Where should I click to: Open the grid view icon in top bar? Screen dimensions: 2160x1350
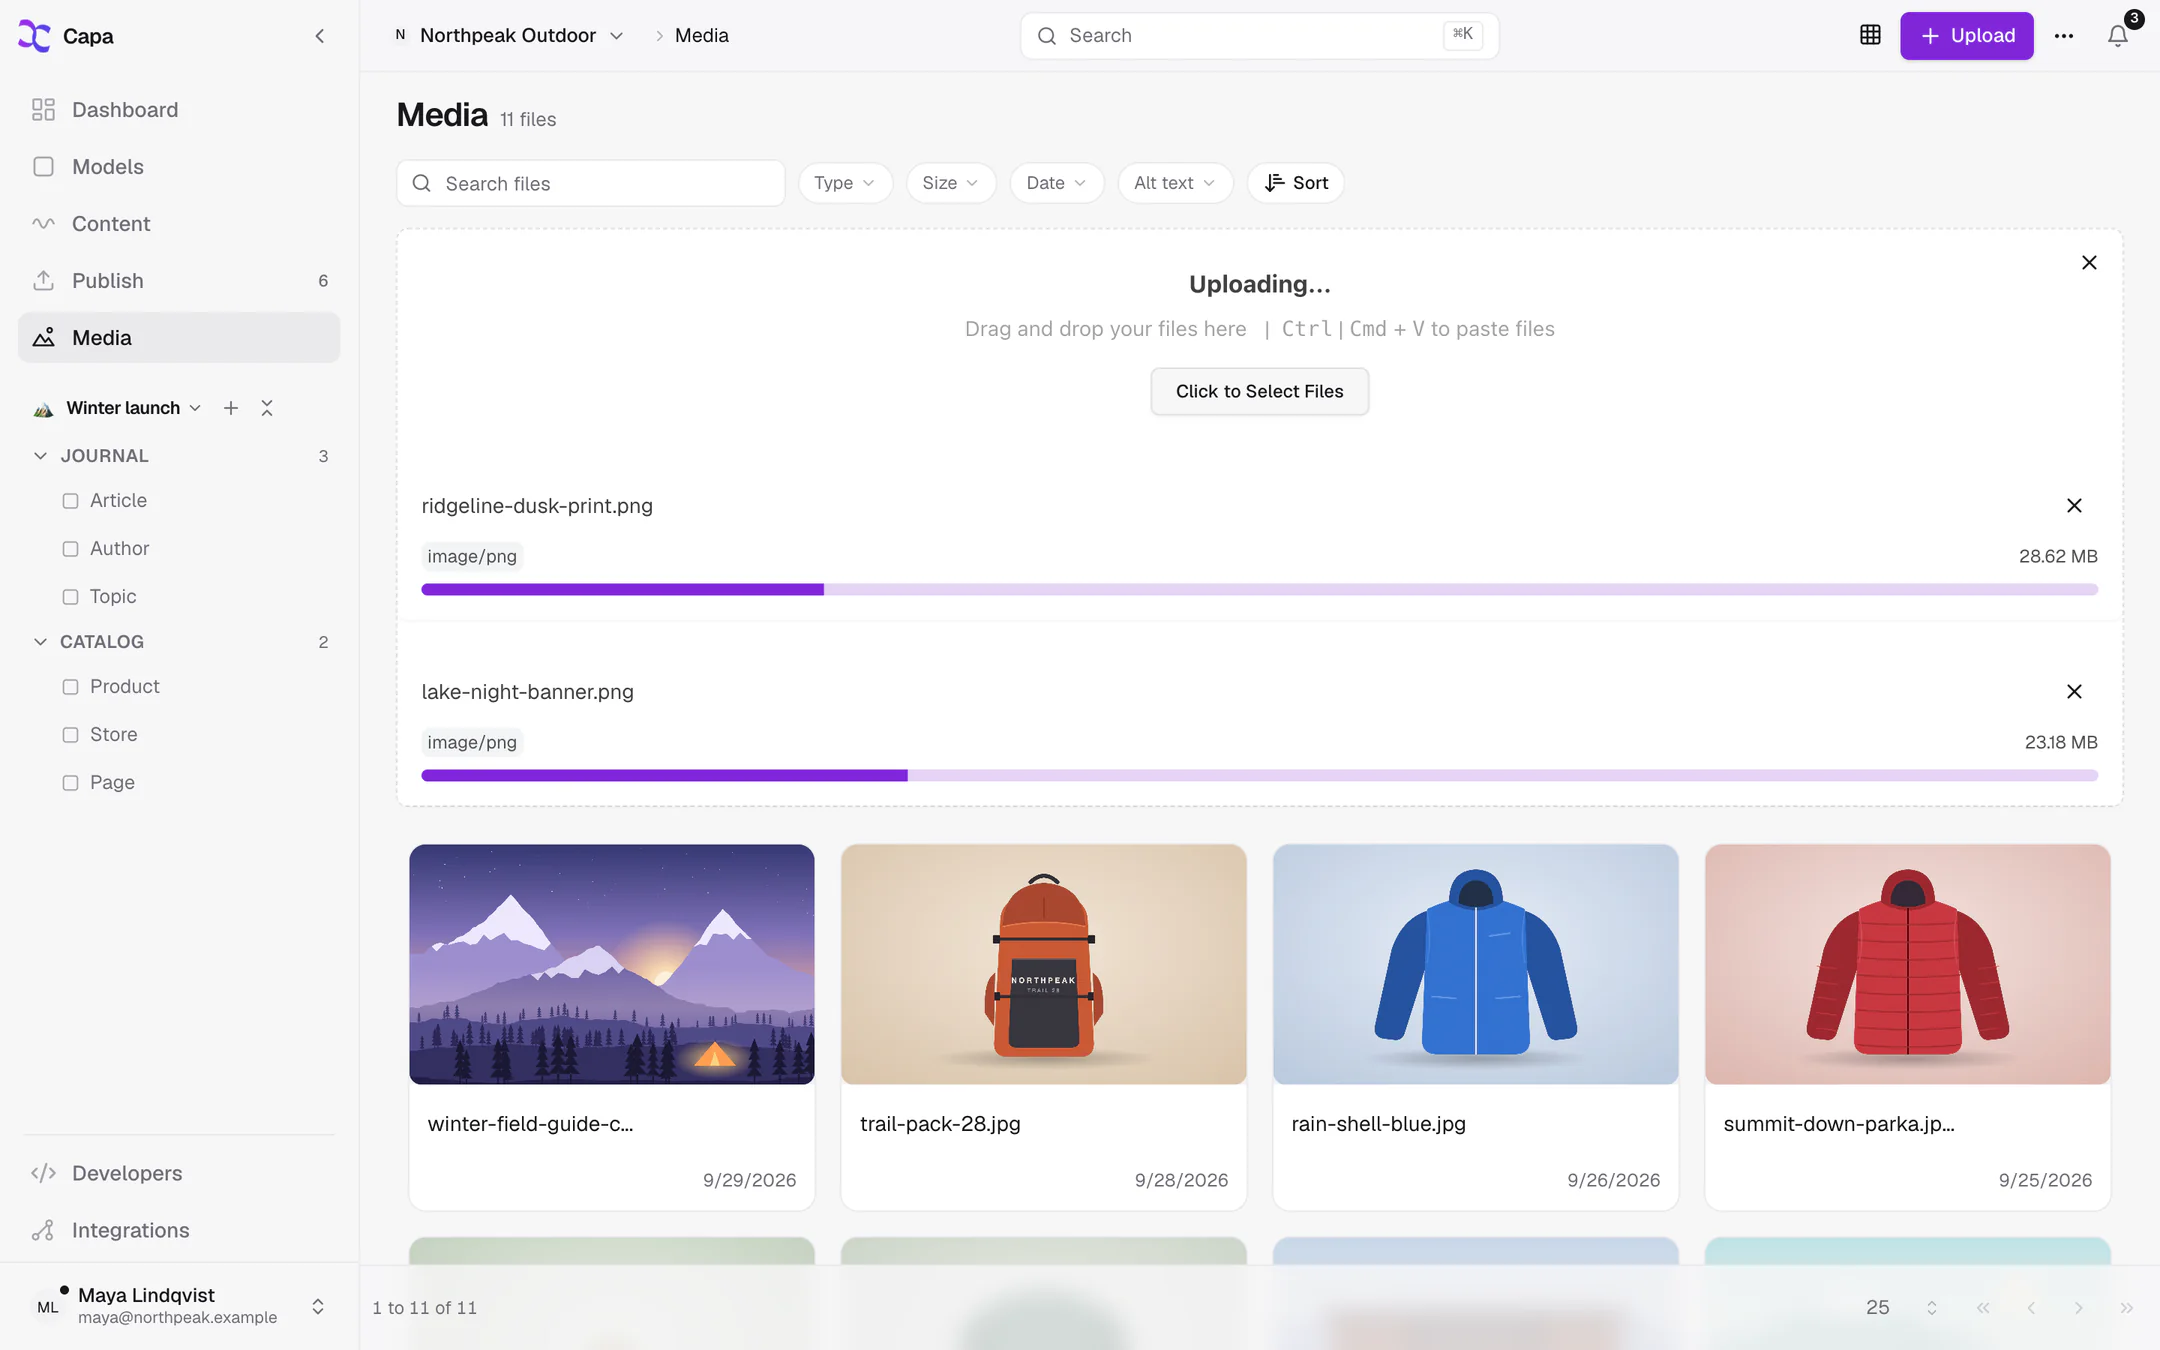point(1870,35)
